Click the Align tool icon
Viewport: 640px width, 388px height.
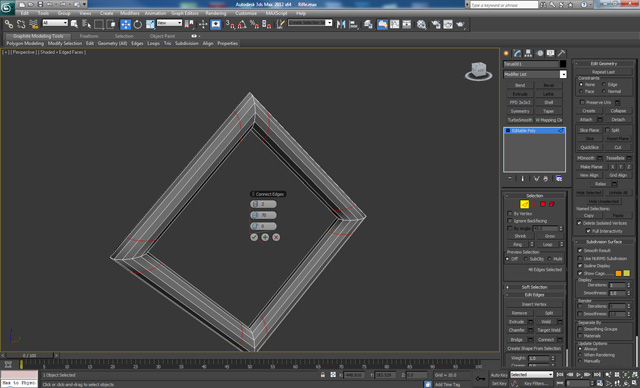(353, 24)
